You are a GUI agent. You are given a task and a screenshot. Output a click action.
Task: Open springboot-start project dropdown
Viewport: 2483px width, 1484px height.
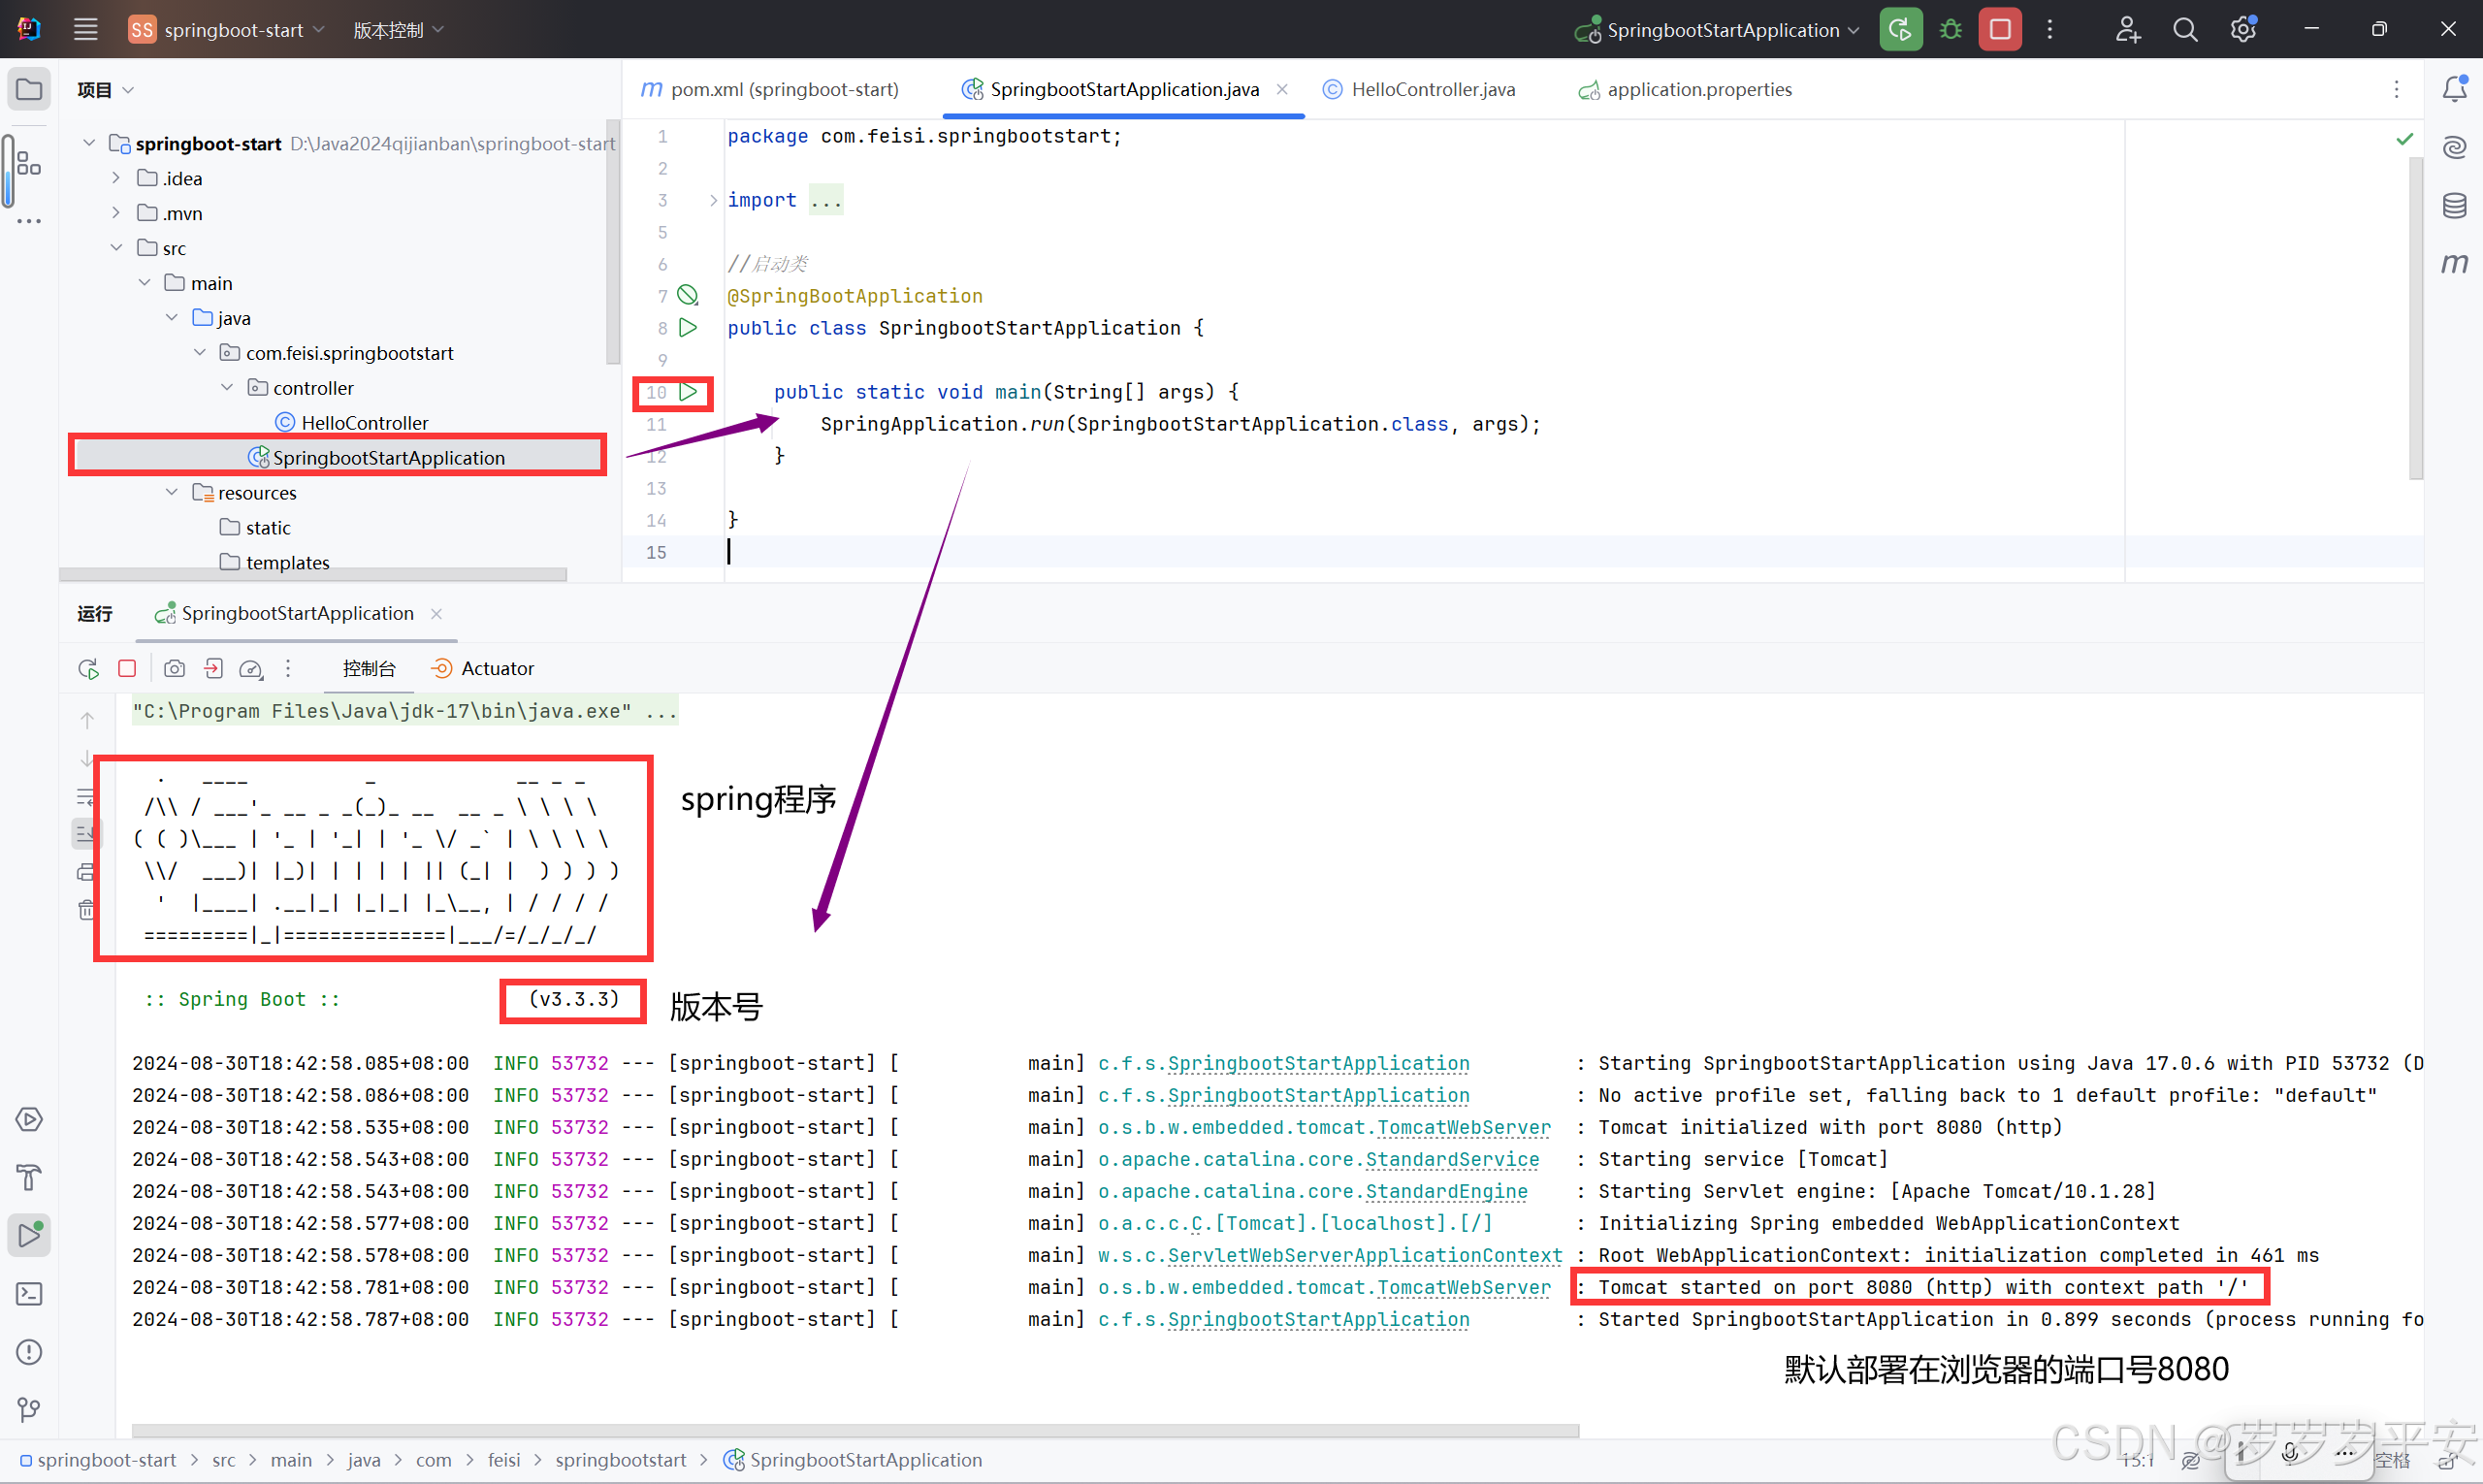[227, 30]
